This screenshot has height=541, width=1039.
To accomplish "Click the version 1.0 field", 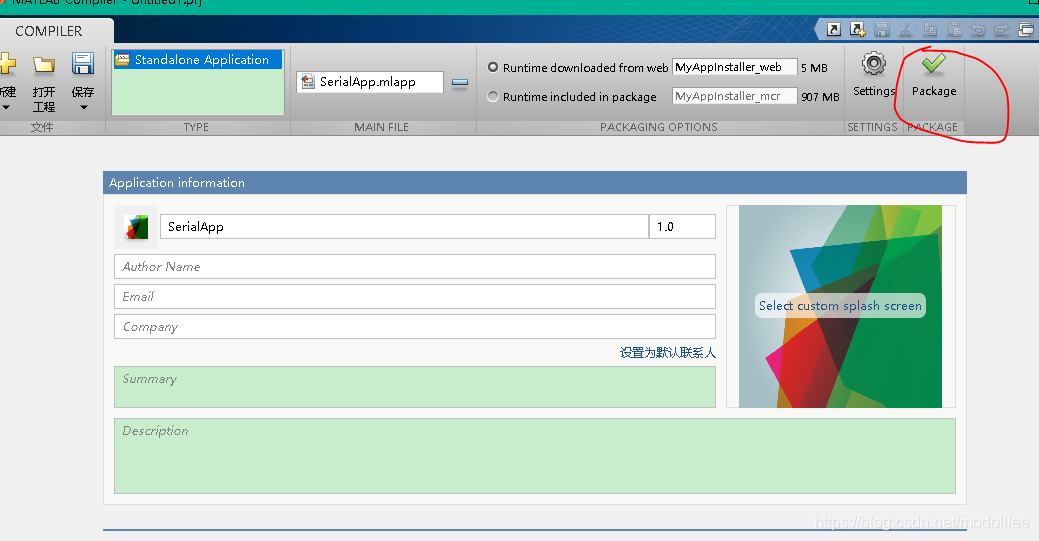I will (683, 227).
